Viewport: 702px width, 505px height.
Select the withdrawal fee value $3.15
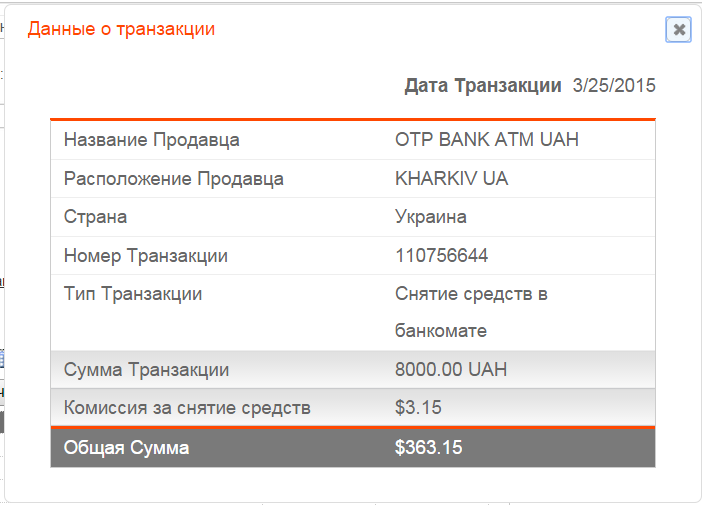pos(418,408)
